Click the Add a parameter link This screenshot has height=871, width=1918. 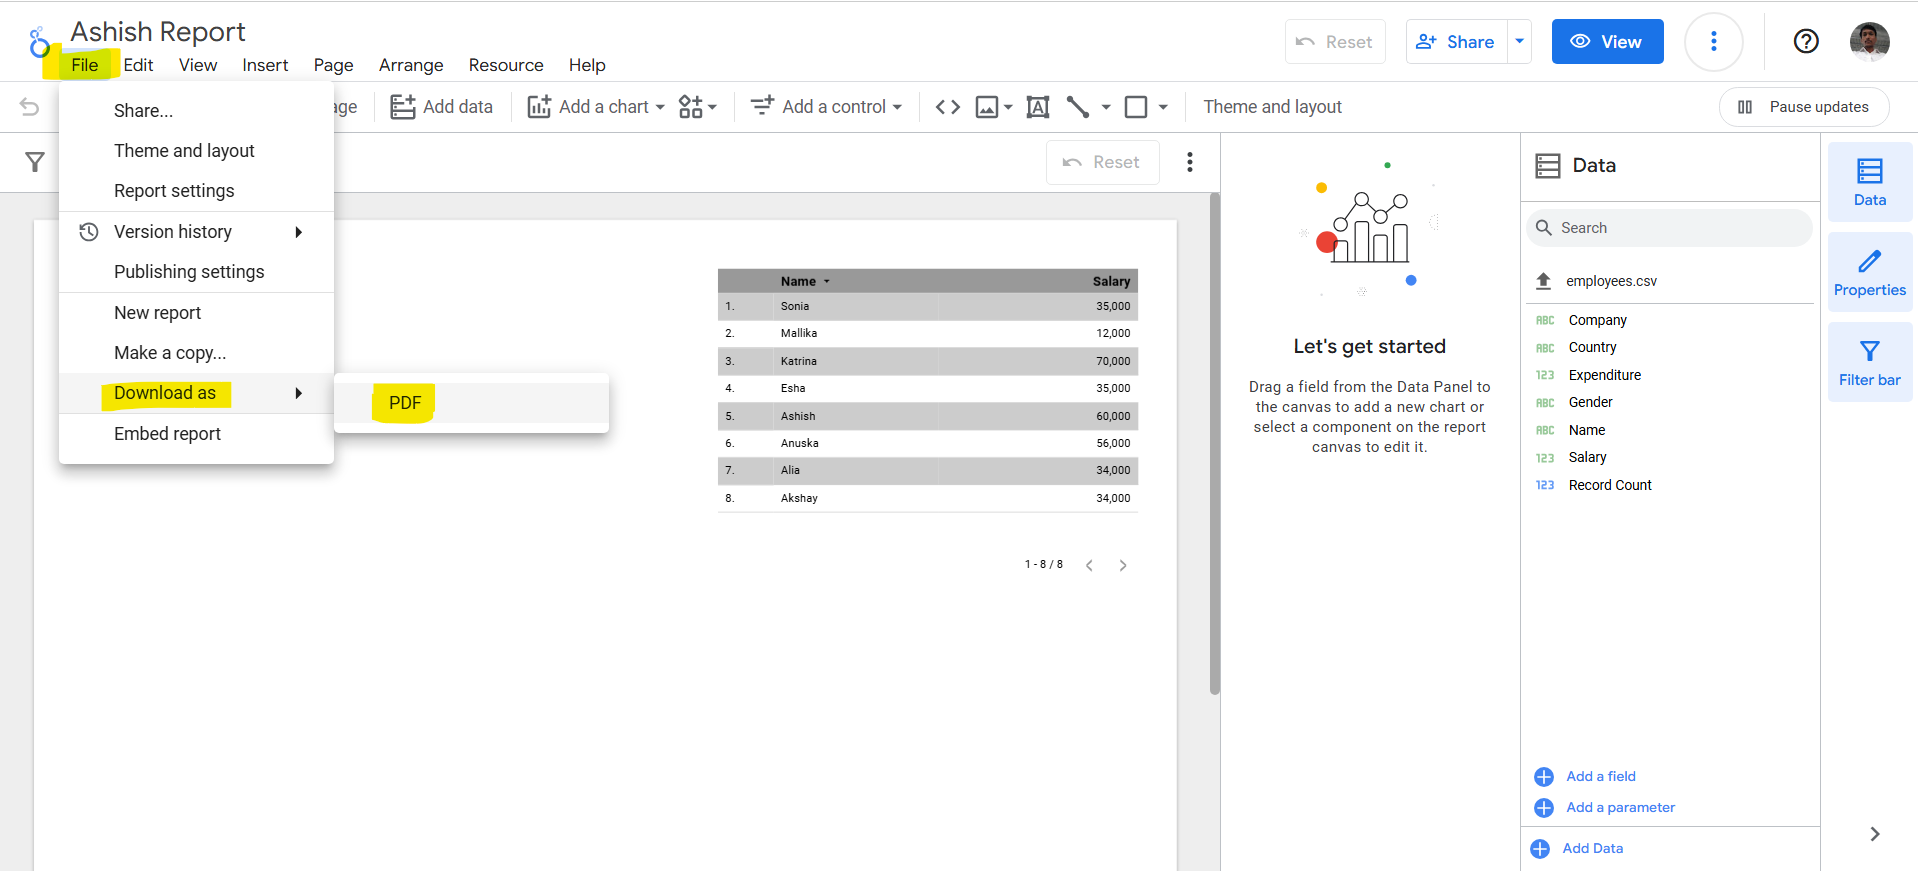pyautogui.click(x=1620, y=807)
